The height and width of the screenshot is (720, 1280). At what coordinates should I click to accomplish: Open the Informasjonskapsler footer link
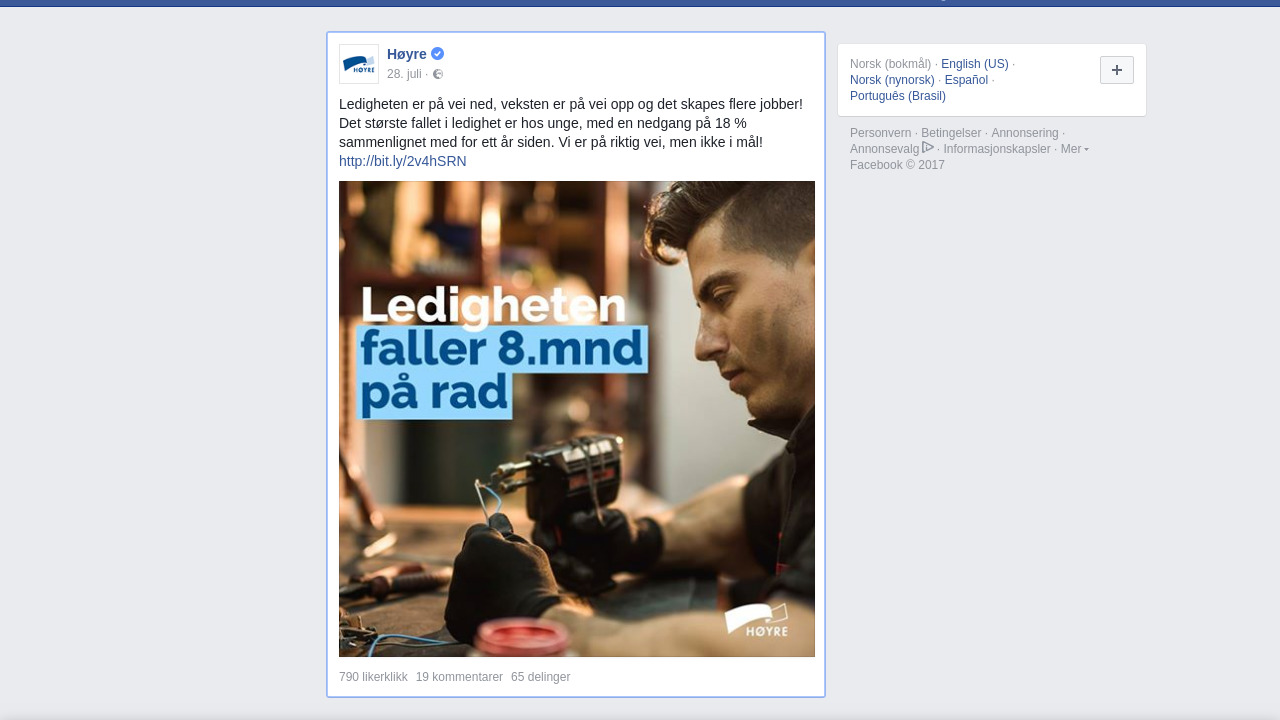click(x=997, y=149)
